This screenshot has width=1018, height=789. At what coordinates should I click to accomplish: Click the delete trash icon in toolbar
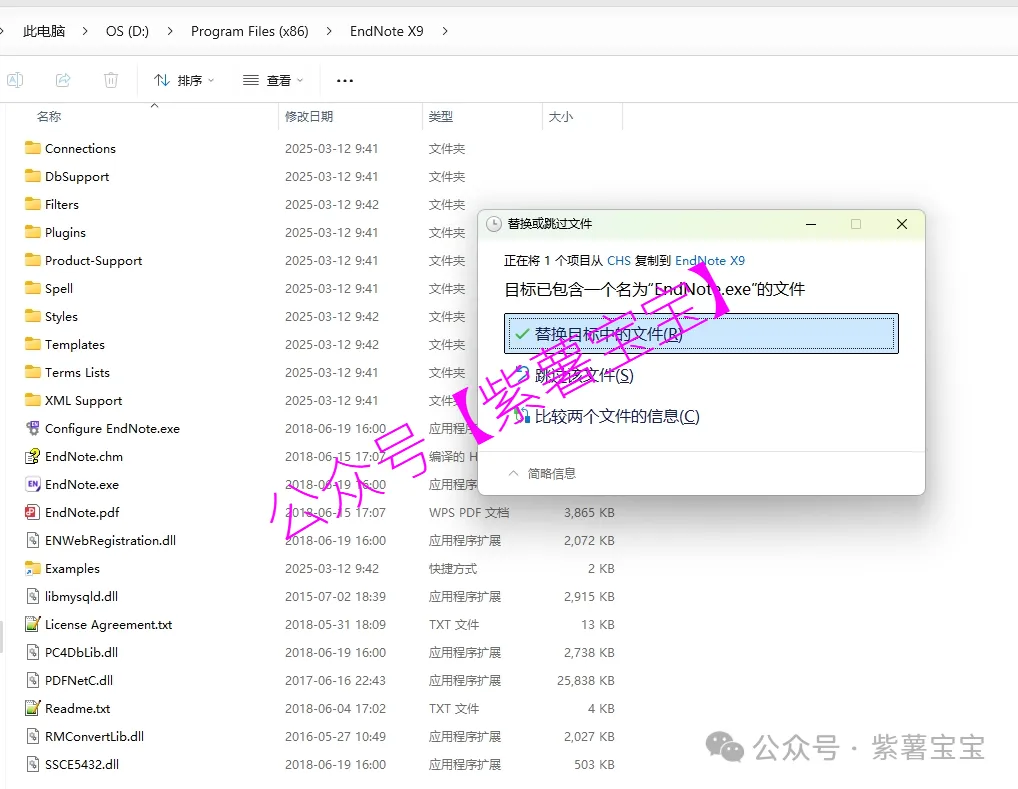(x=111, y=80)
